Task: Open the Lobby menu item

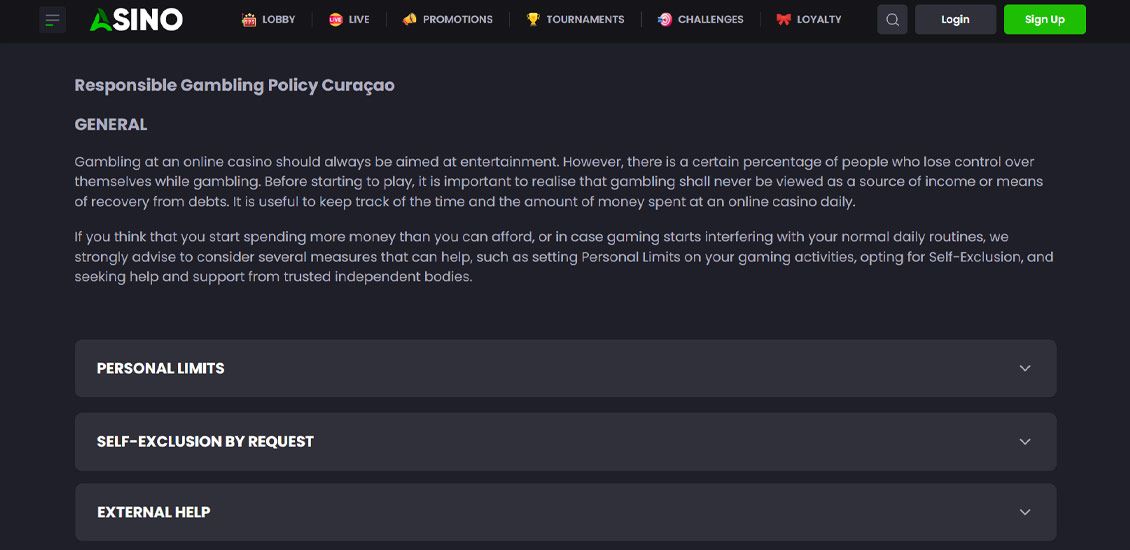Action: pyautogui.click(x=279, y=19)
